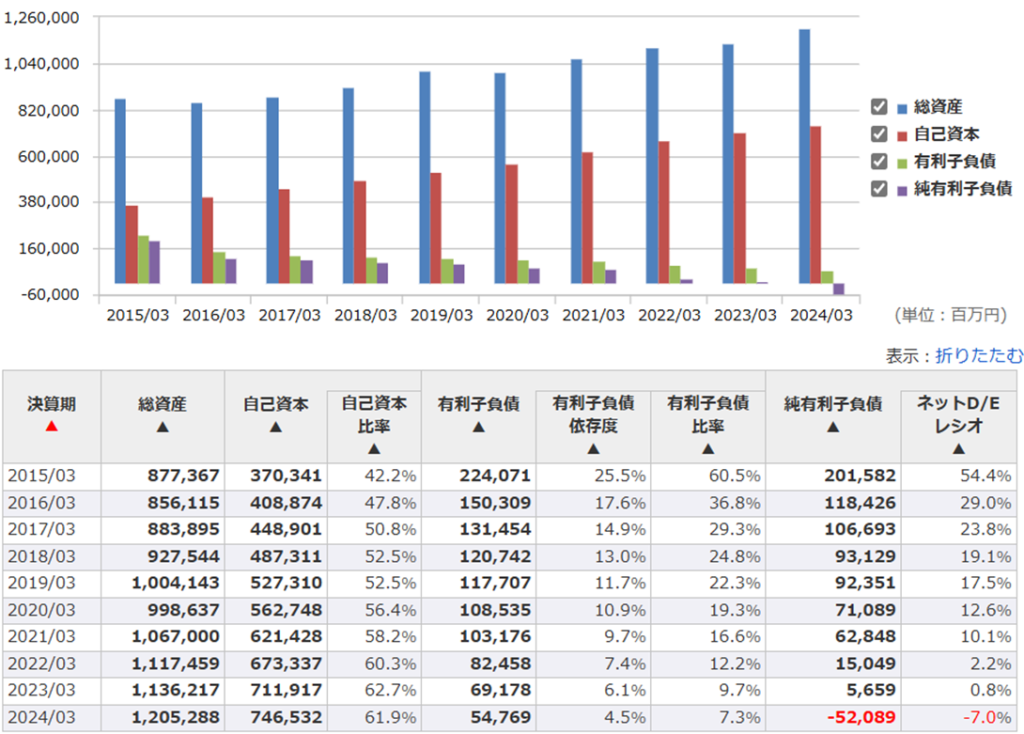Sort by 純有利子負債 column arrow

832,427
